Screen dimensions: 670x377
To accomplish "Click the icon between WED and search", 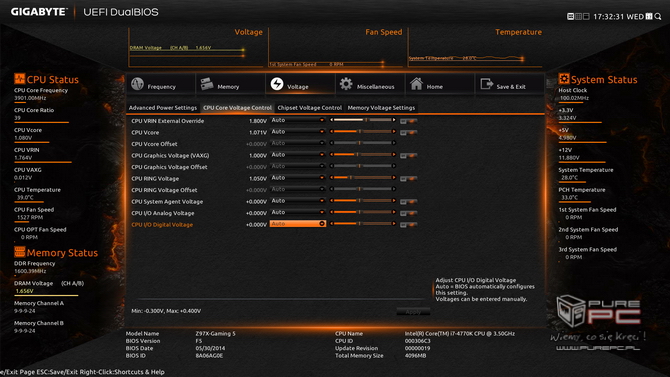I will click(x=649, y=16).
